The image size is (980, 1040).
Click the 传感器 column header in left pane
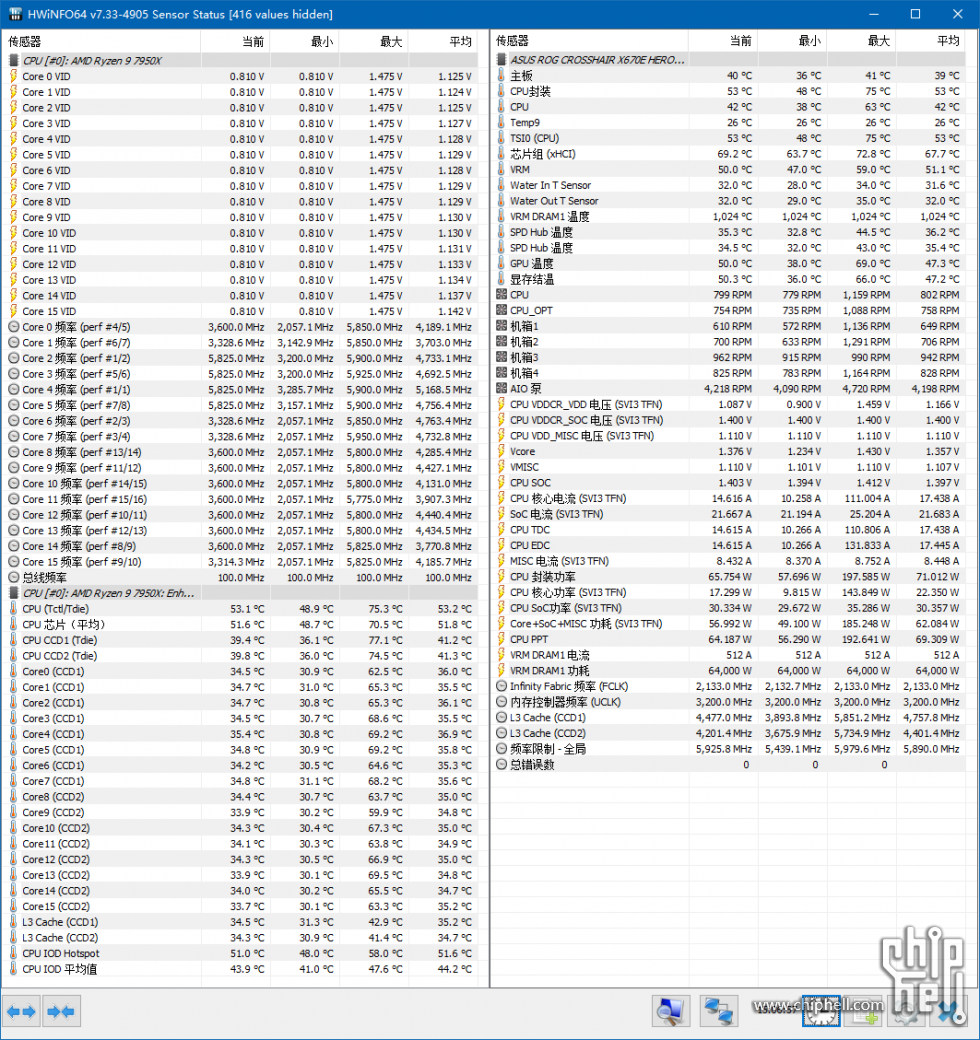click(101, 41)
